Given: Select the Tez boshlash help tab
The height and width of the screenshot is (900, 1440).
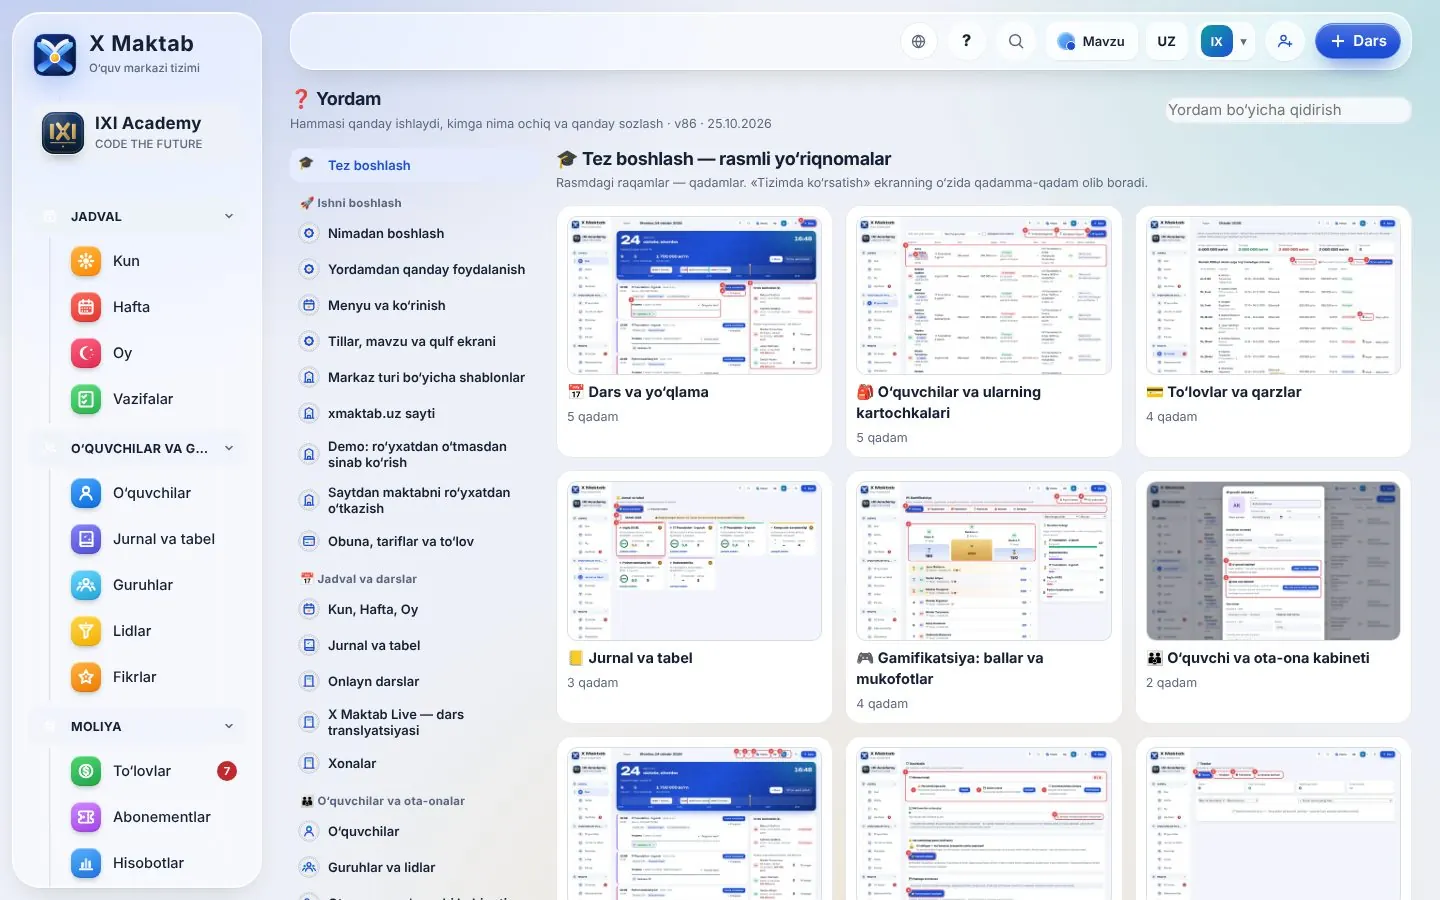Looking at the screenshot, I should tap(413, 166).
